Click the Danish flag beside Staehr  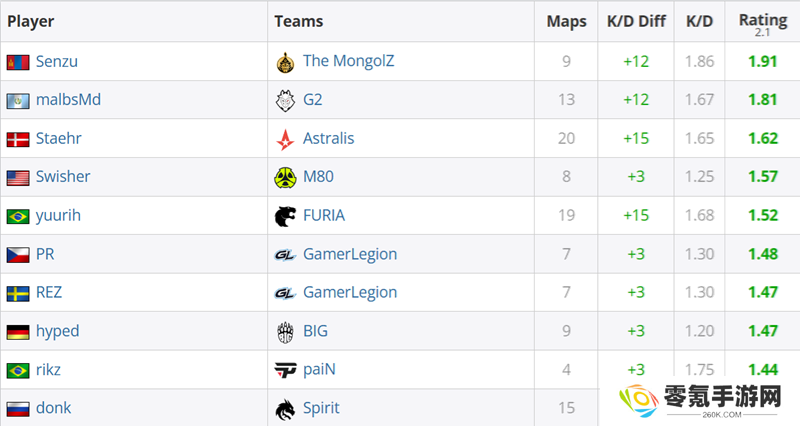click(x=18, y=139)
